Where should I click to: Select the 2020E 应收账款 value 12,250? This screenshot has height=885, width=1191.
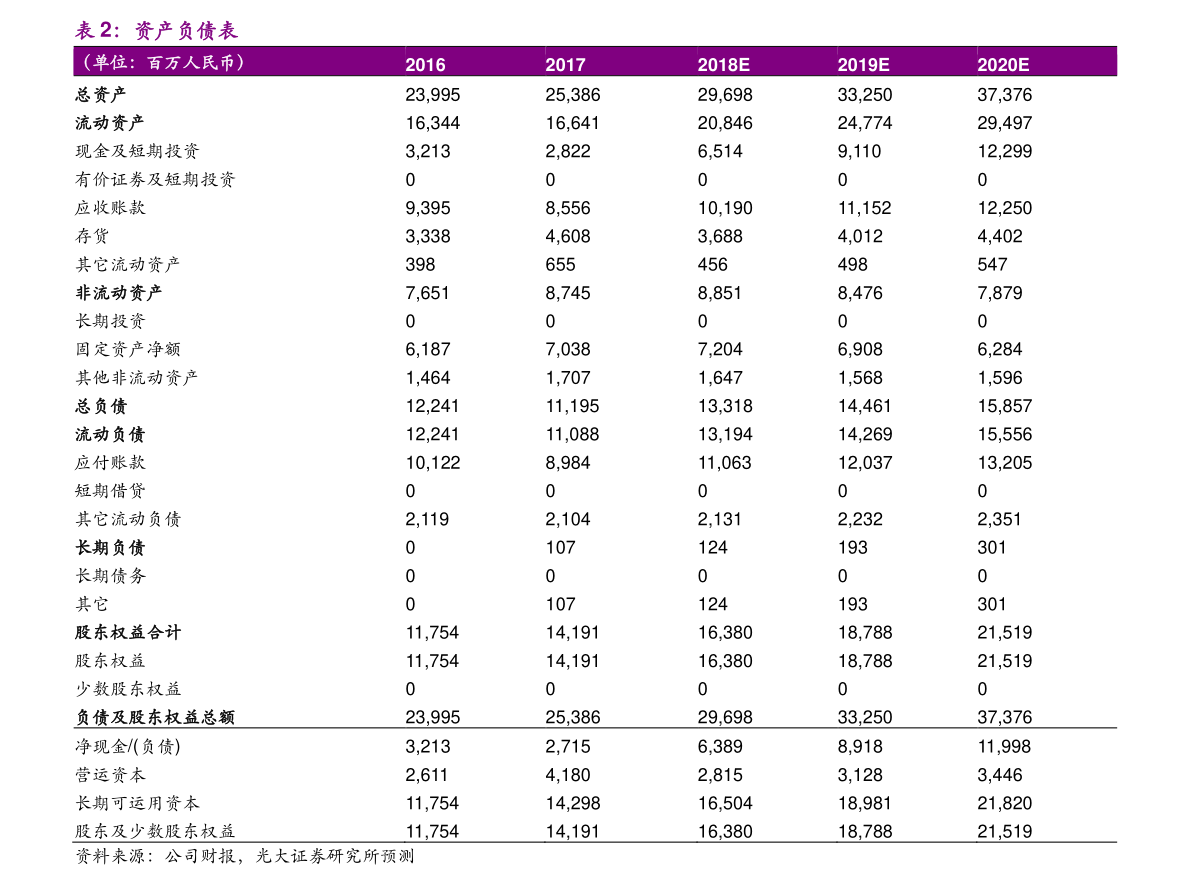tap(1004, 208)
